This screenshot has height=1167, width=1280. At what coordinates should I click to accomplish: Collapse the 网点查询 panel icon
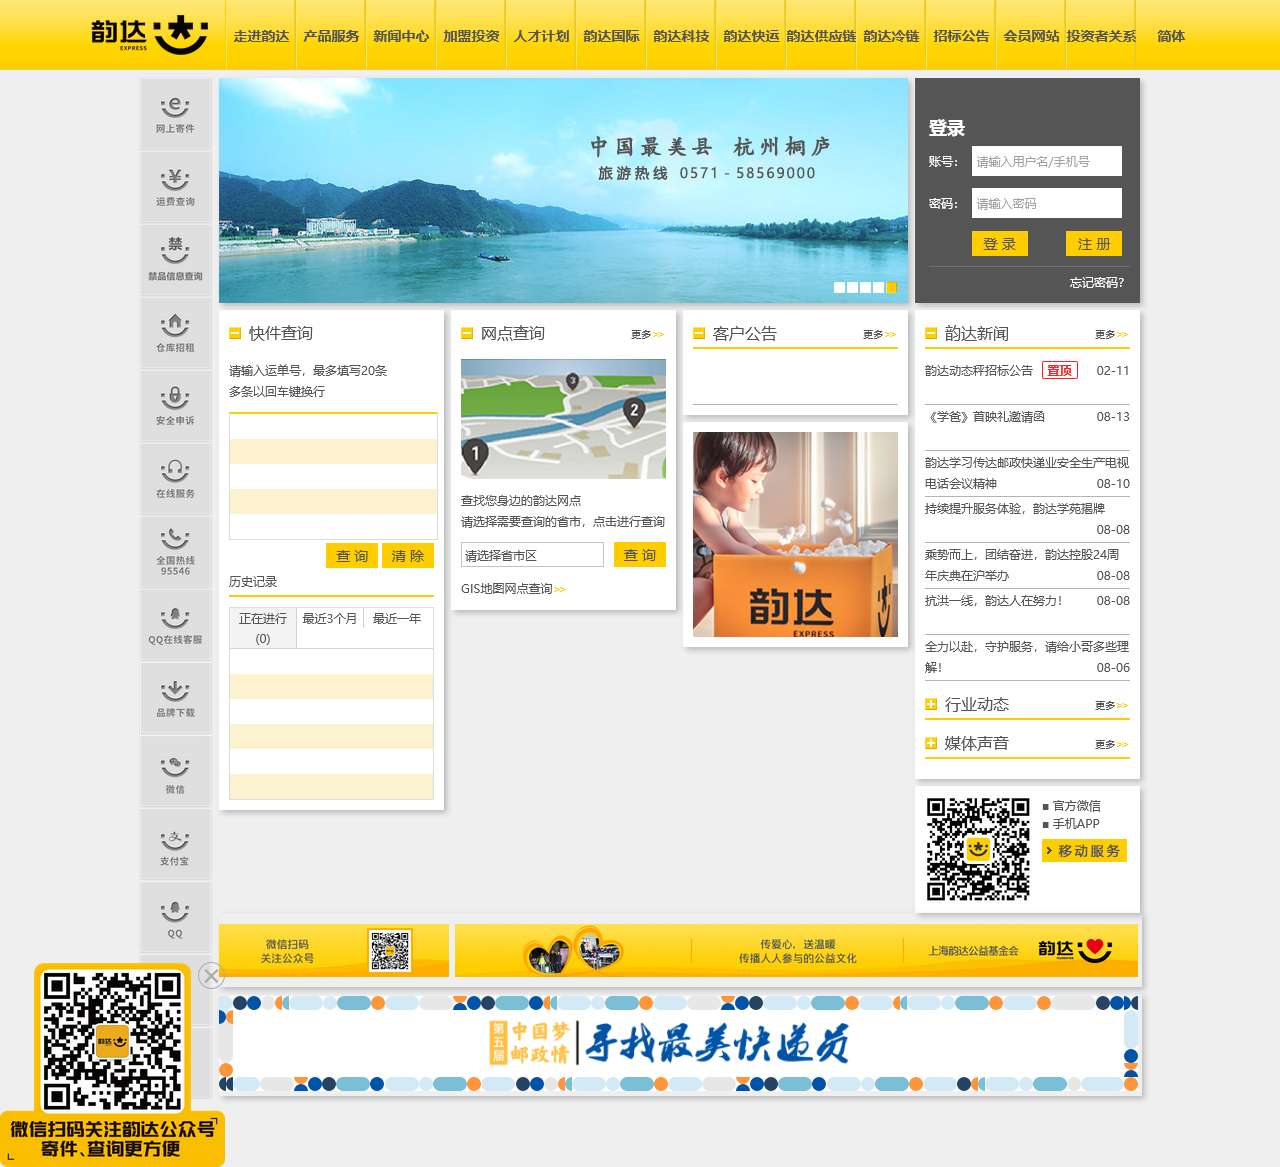pyautogui.click(x=467, y=334)
